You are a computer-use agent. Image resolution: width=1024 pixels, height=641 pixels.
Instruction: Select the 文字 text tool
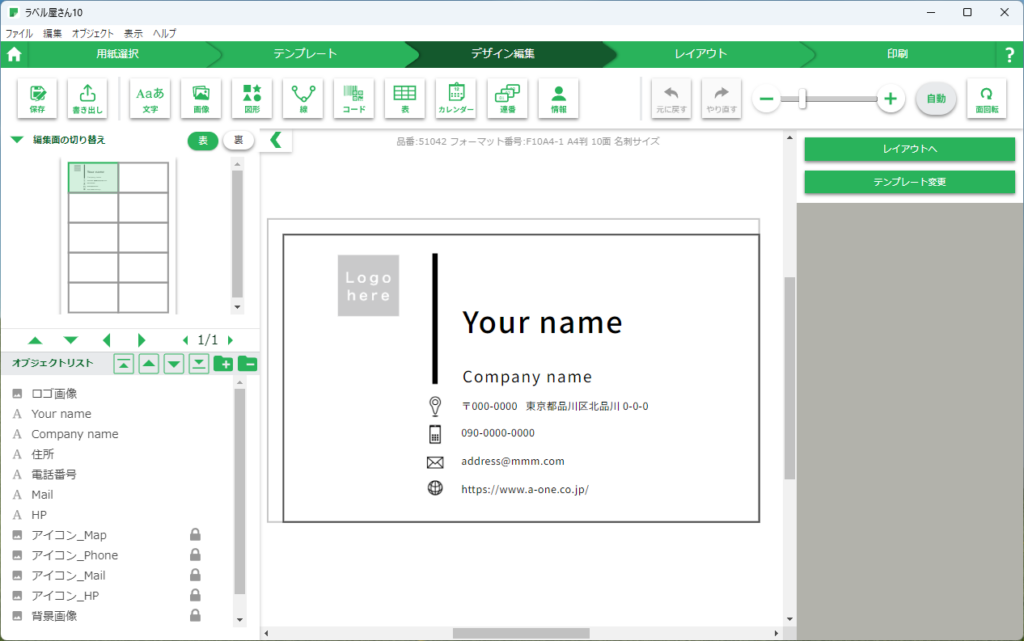pyautogui.click(x=150, y=98)
